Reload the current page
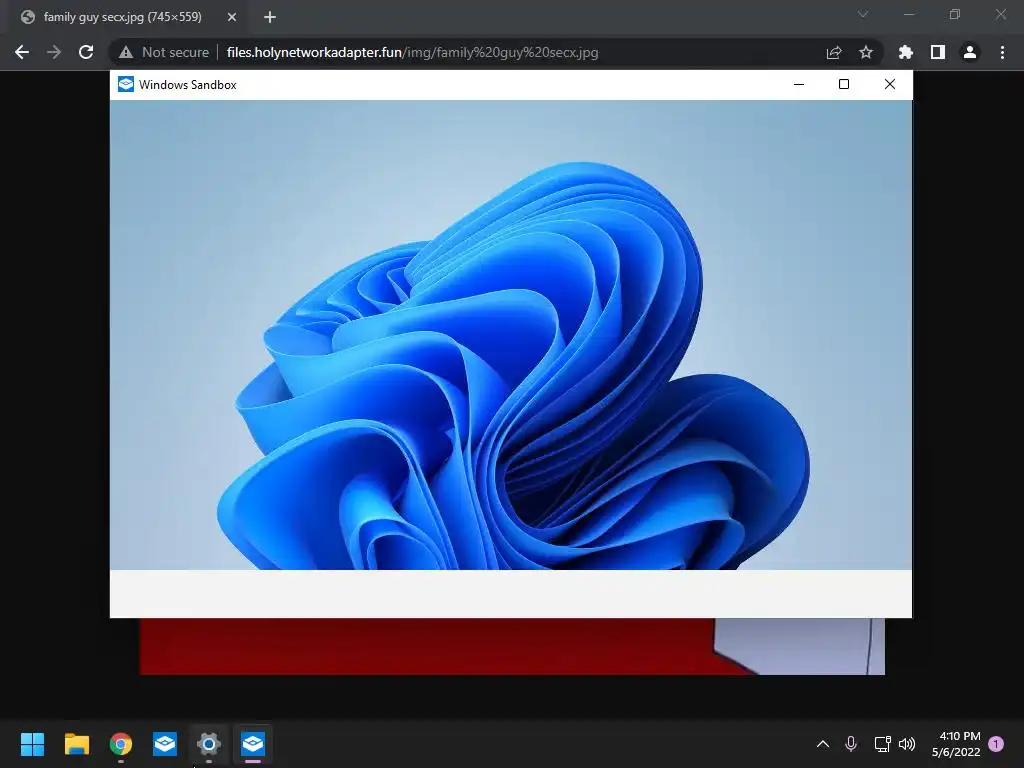Image resolution: width=1024 pixels, height=768 pixels. 86,52
